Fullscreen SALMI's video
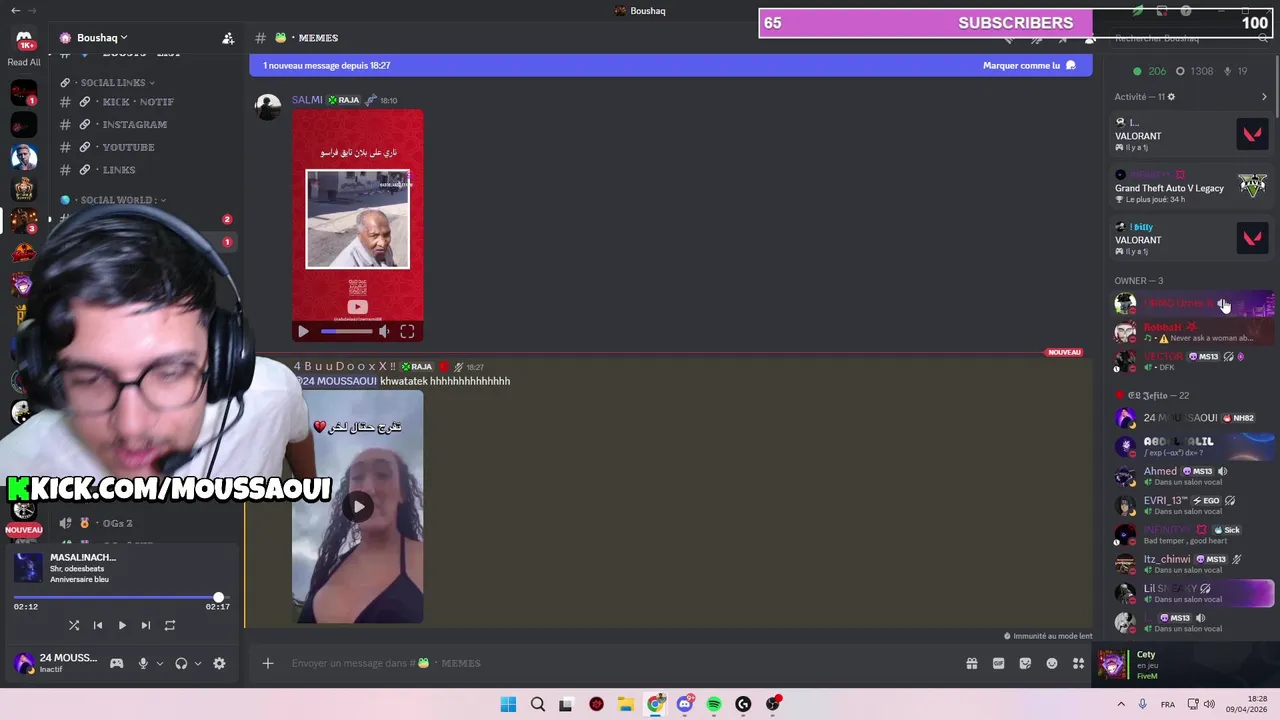The image size is (1280, 720). pos(407,331)
